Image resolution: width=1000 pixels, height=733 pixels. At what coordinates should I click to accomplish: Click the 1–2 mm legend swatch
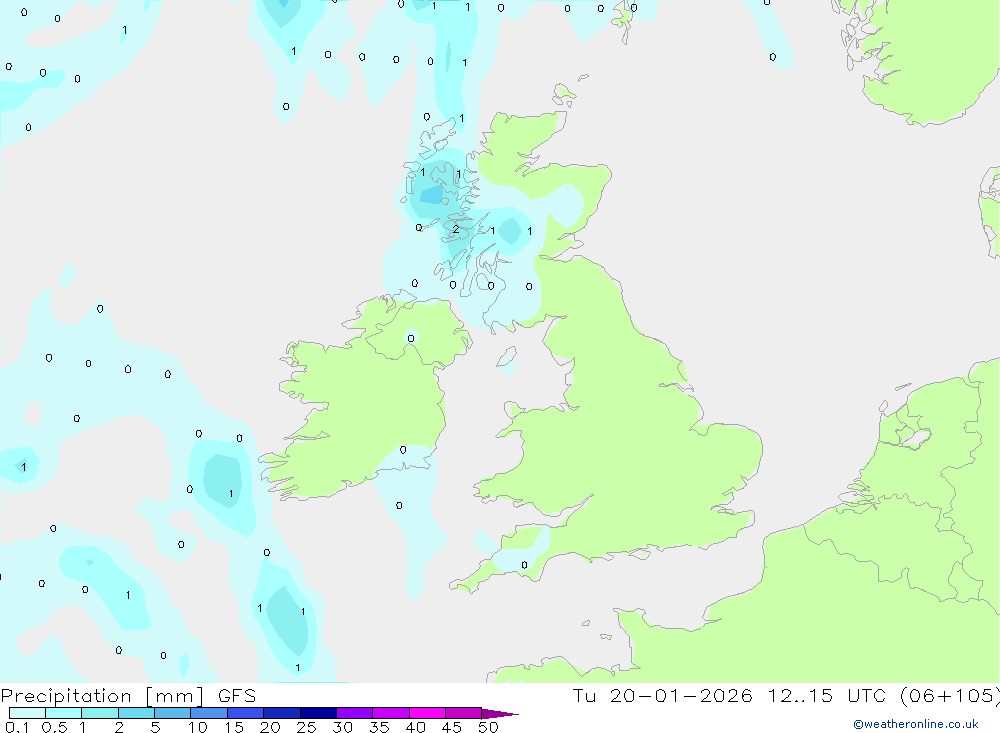99,713
